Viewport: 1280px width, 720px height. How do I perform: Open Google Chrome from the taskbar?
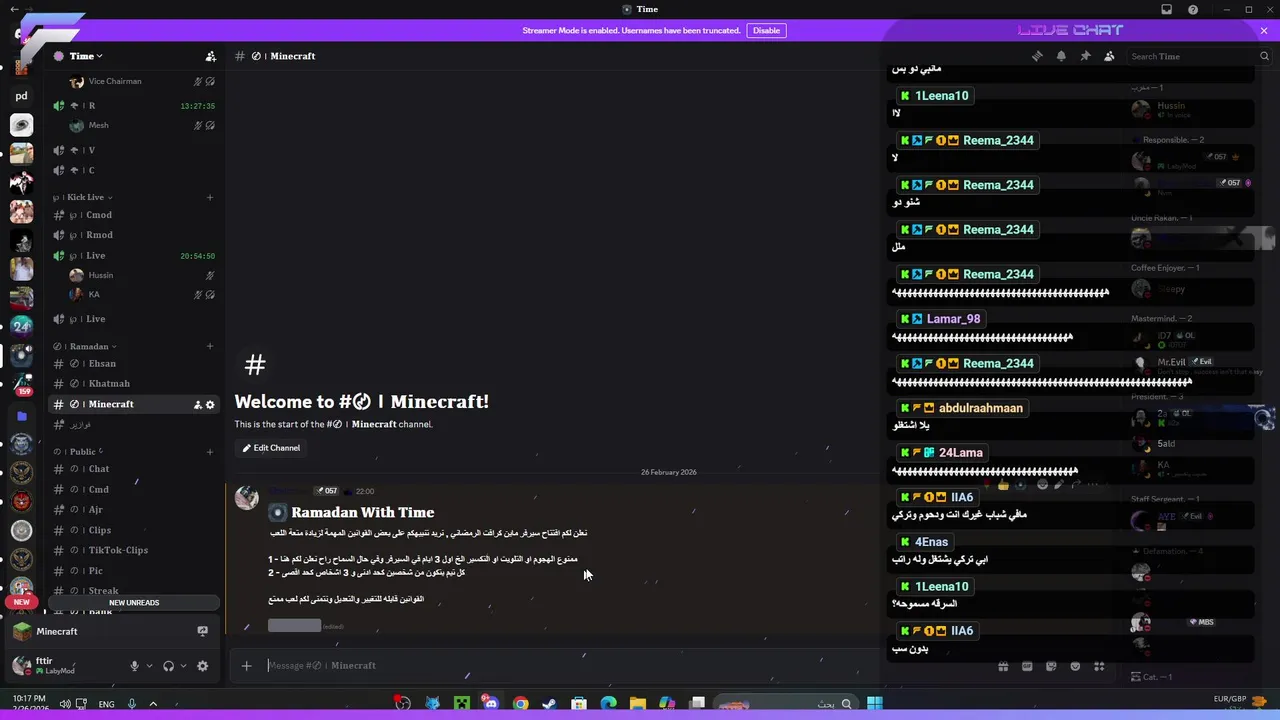click(520, 704)
